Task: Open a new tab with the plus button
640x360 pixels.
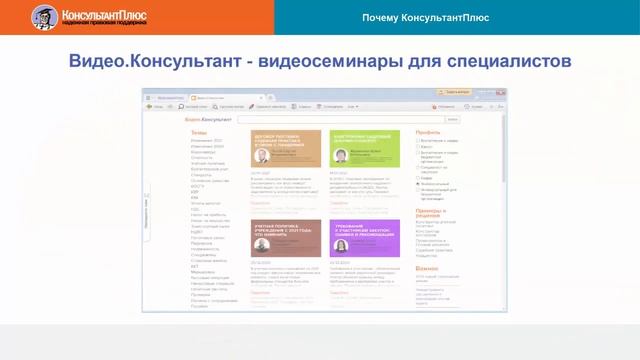Action: coord(270,98)
